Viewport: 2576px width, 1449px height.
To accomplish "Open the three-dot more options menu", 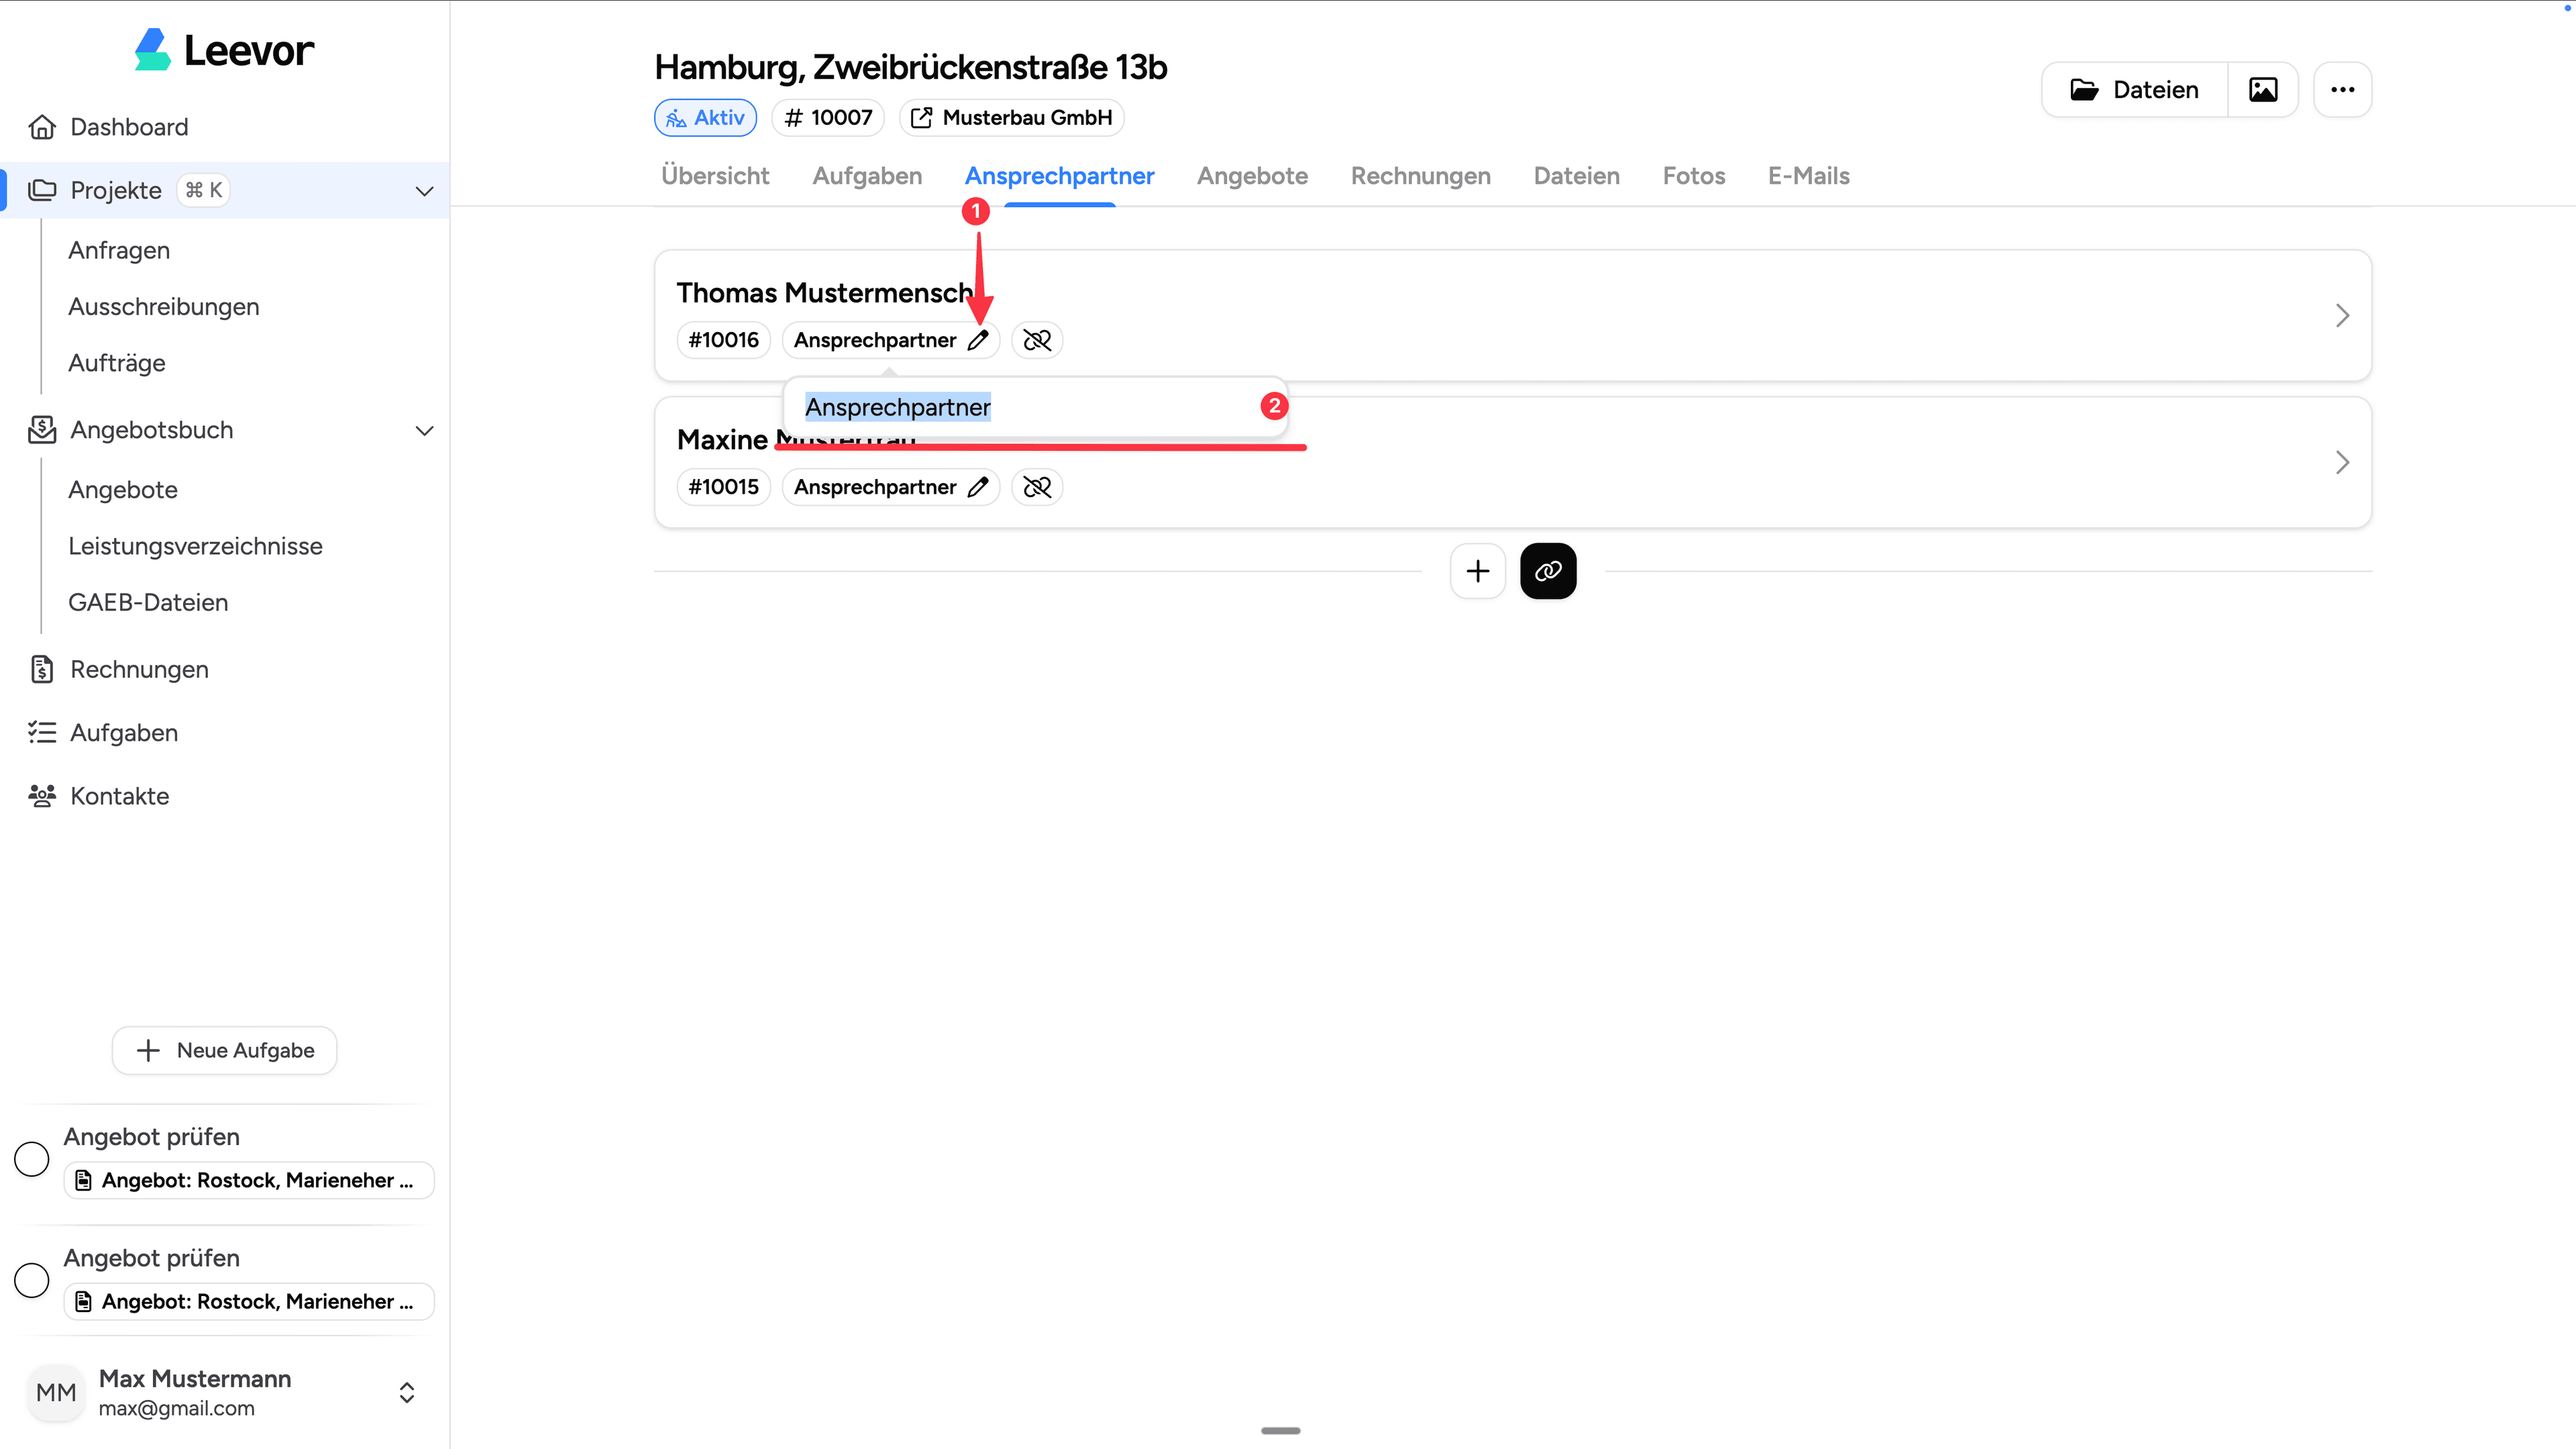I will point(2343,89).
